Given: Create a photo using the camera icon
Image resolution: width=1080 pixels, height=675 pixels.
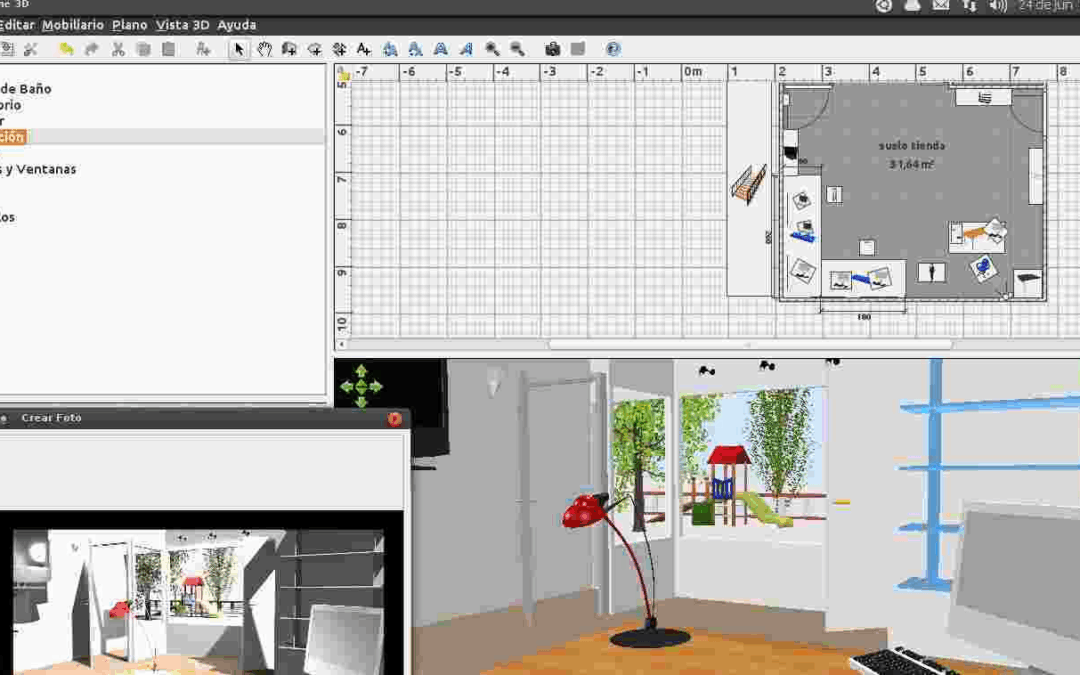Looking at the screenshot, I should pyautogui.click(x=552, y=49).
